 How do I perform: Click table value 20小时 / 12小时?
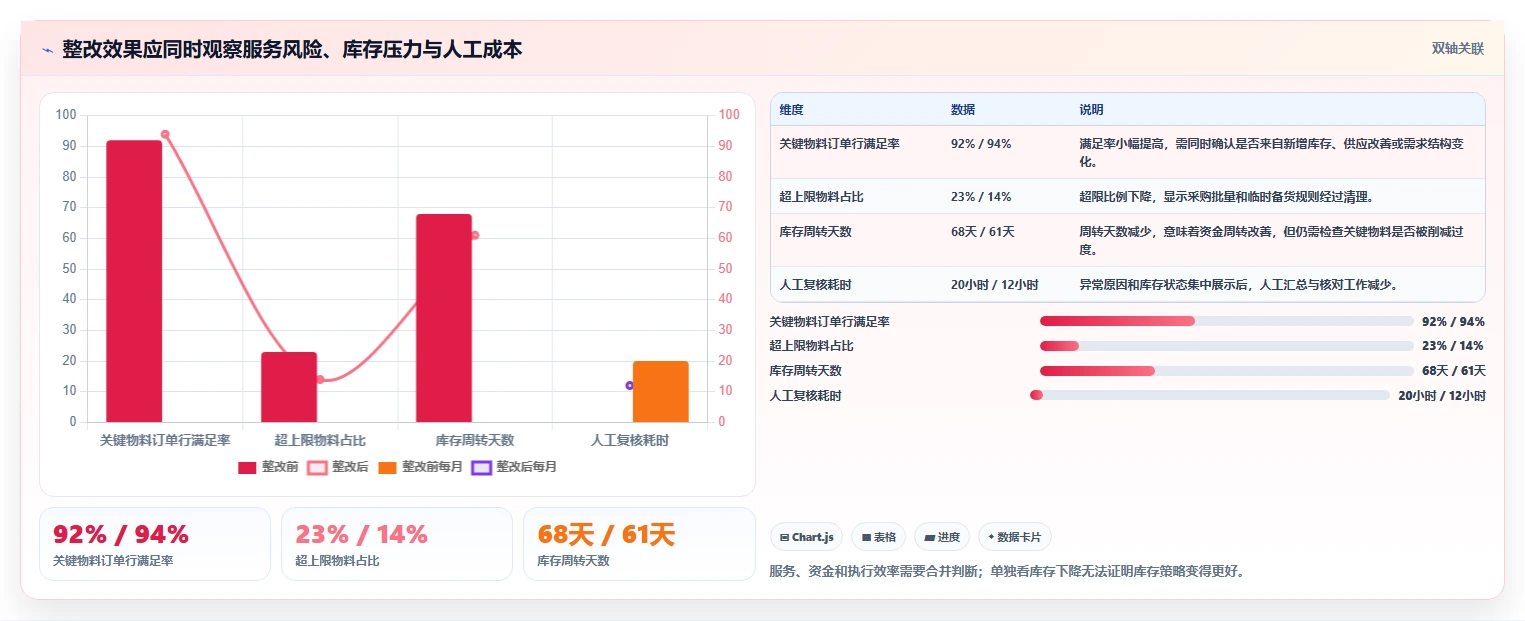(x=995, y=285)
